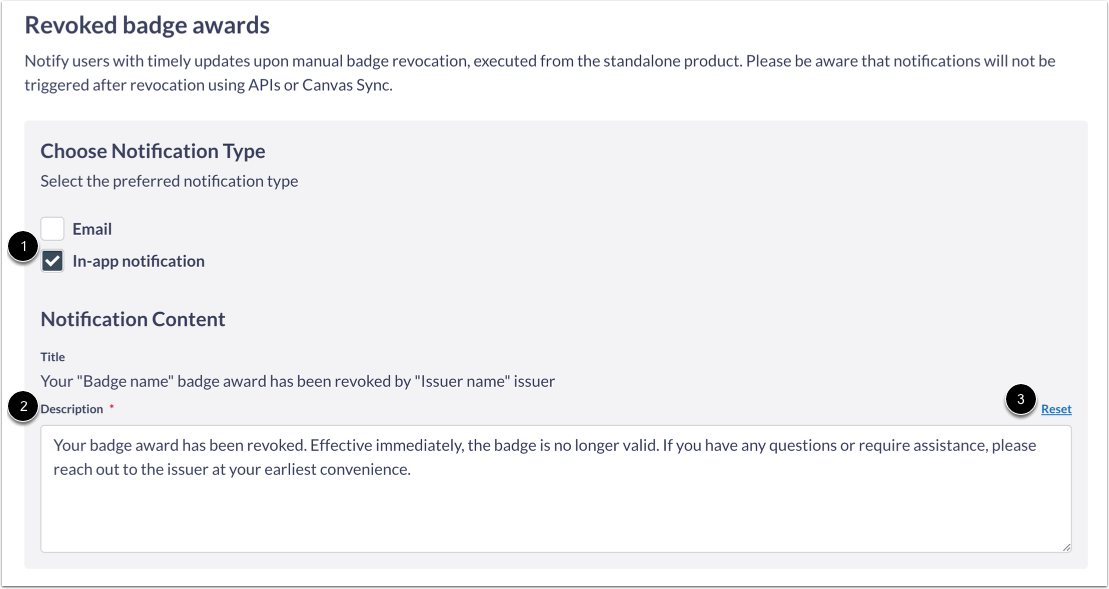
Task: Click the resize grip on the Description box
Action: pyautogui.click(x=1067, y=545)
